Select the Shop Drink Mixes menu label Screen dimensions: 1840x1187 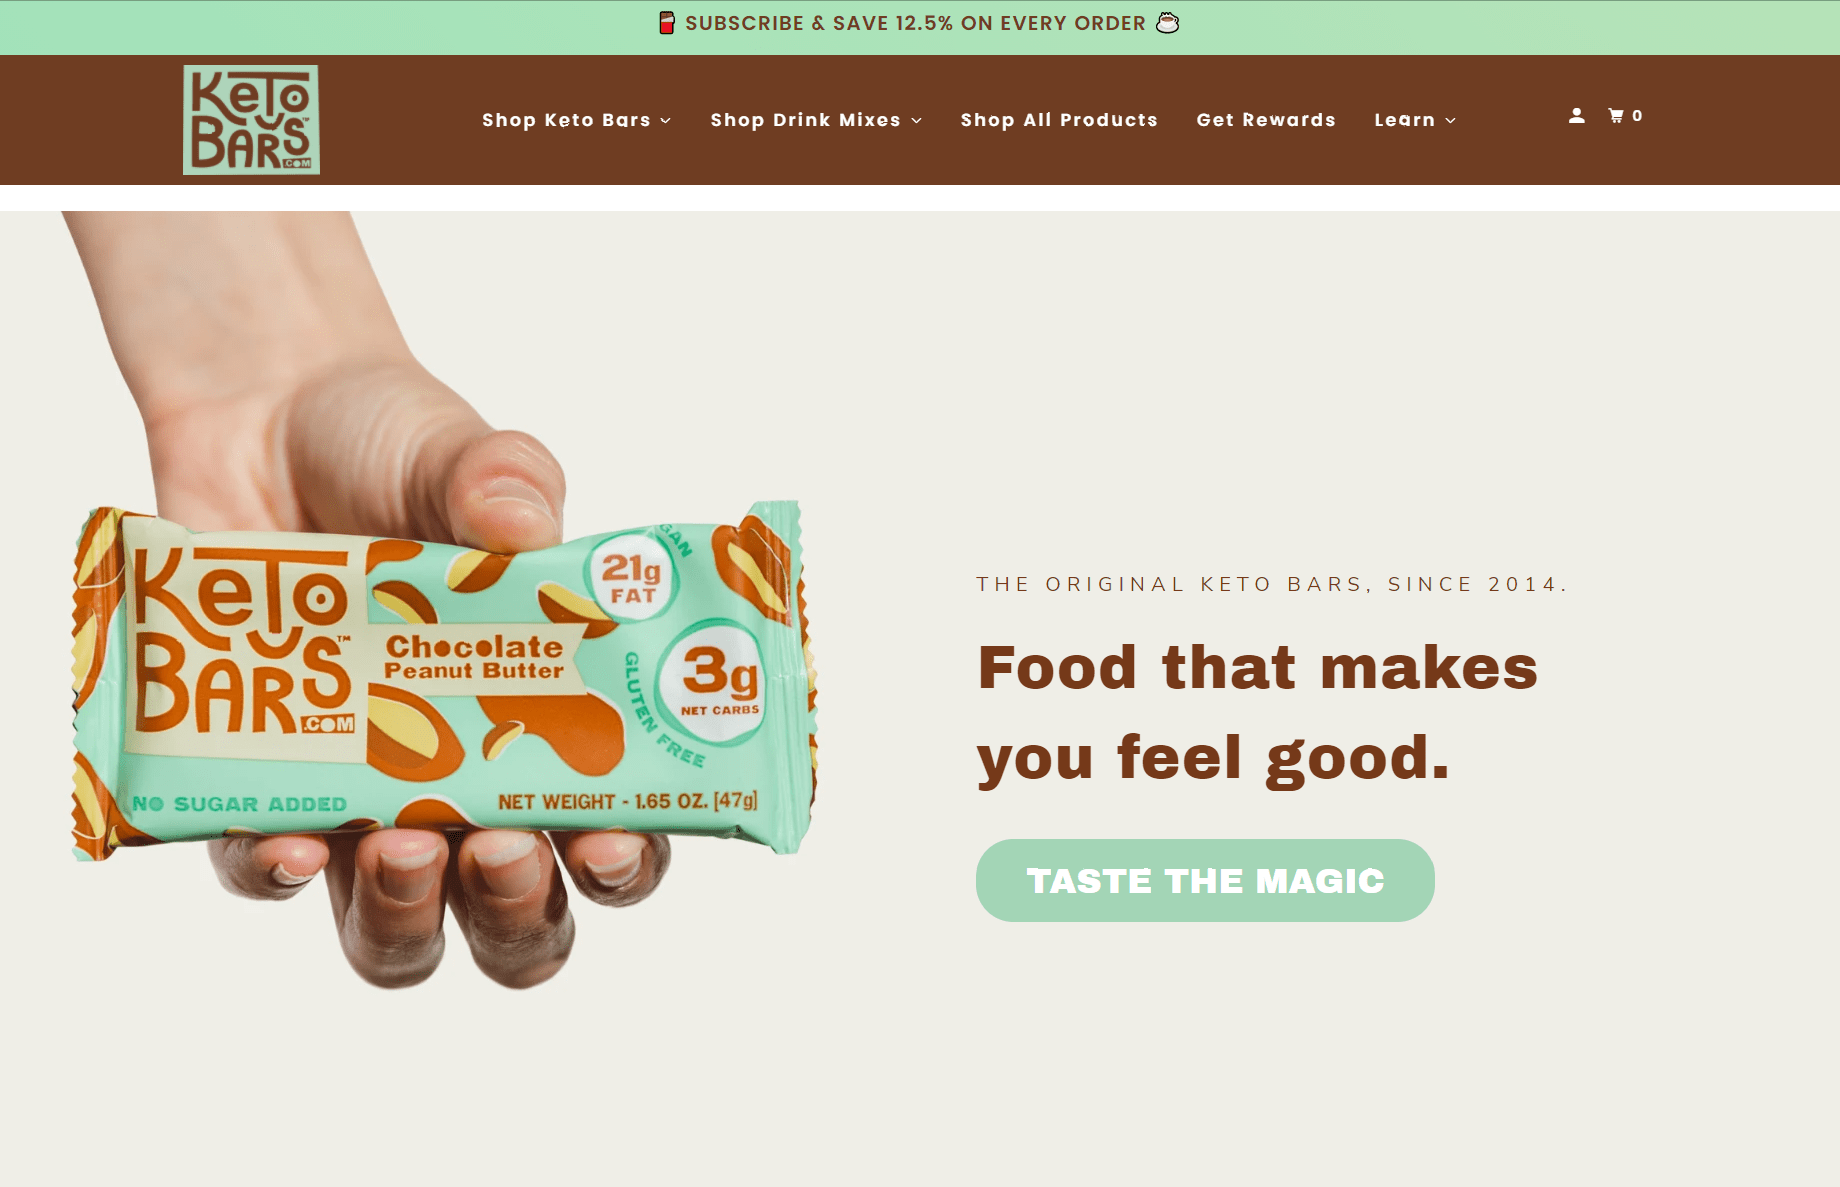pos(805,120)
